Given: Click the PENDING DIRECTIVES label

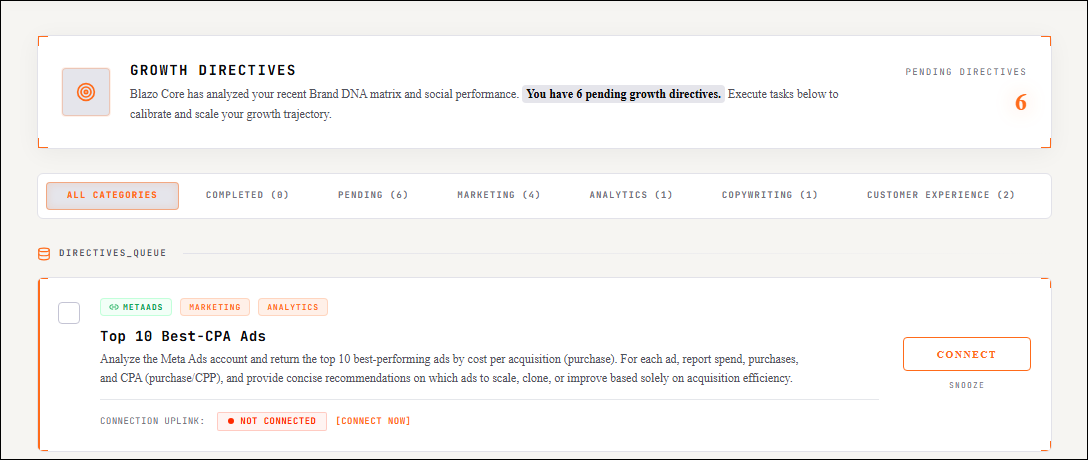Looking at the screenshot, I should click(x=966, y=72).
